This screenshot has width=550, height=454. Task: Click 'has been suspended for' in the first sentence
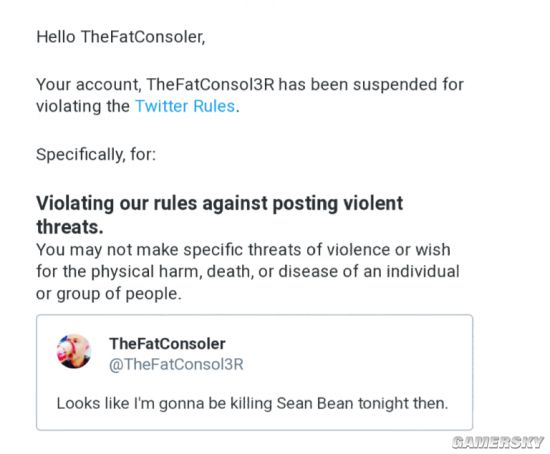pos(371,85)
